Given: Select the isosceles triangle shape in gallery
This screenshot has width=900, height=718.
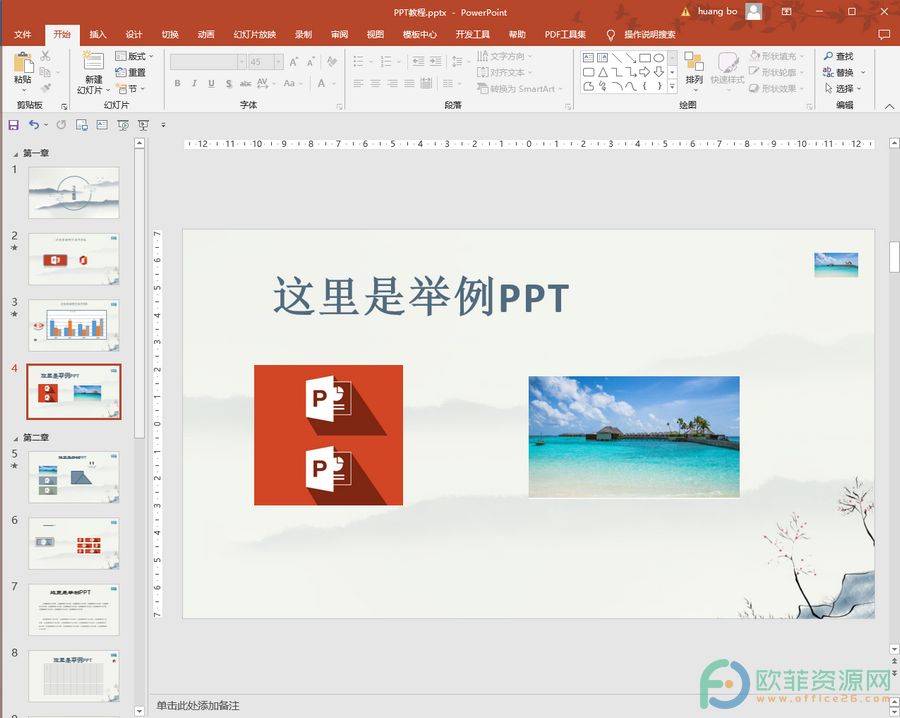Looking at the screenshot, I should (603, 72).
